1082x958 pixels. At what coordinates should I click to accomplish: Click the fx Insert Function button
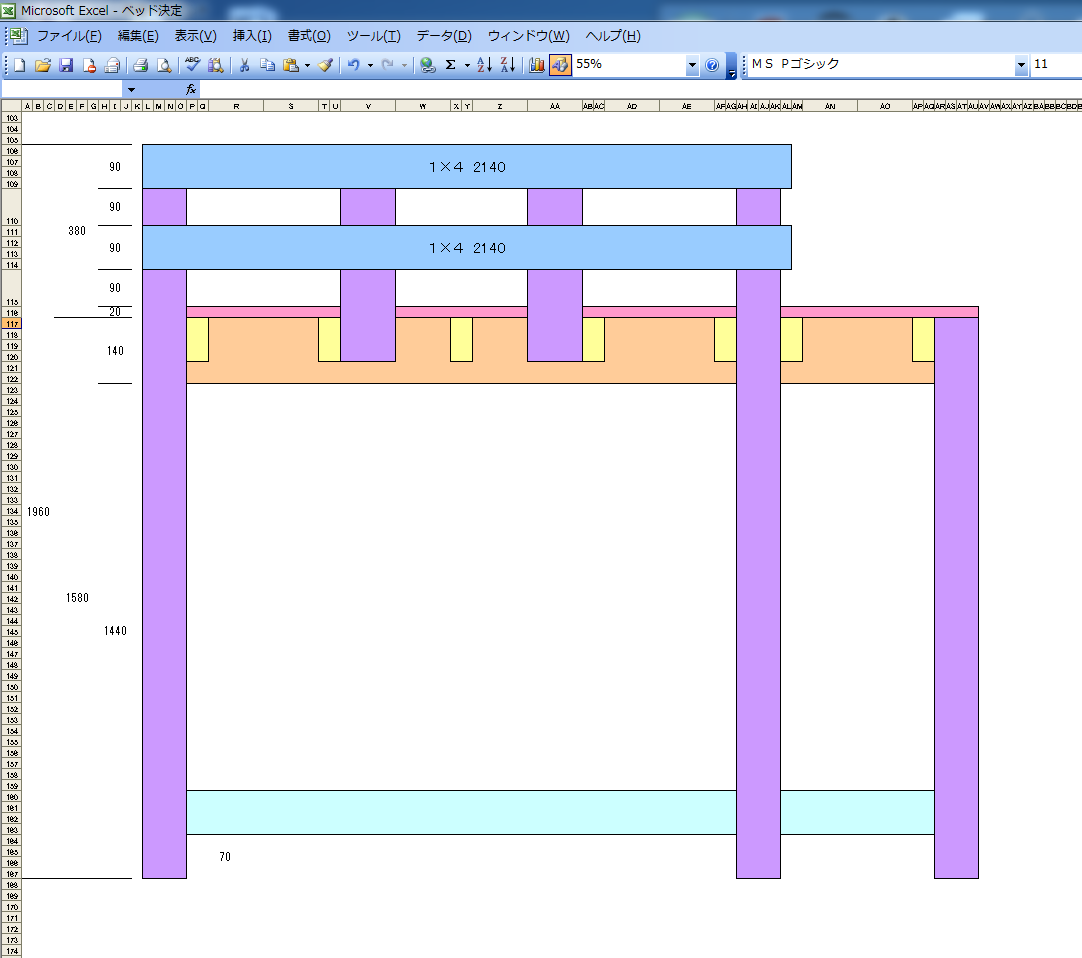tap(191, 89)
